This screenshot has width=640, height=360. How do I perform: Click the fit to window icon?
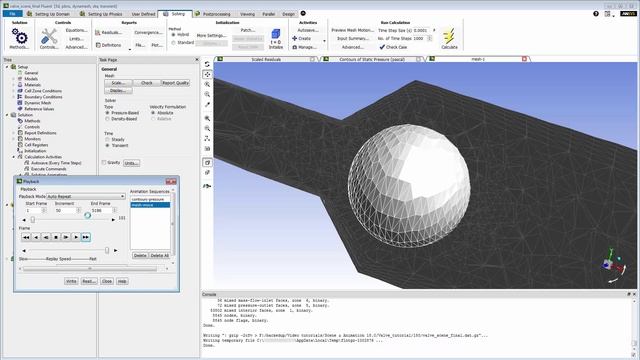[207, 118]
